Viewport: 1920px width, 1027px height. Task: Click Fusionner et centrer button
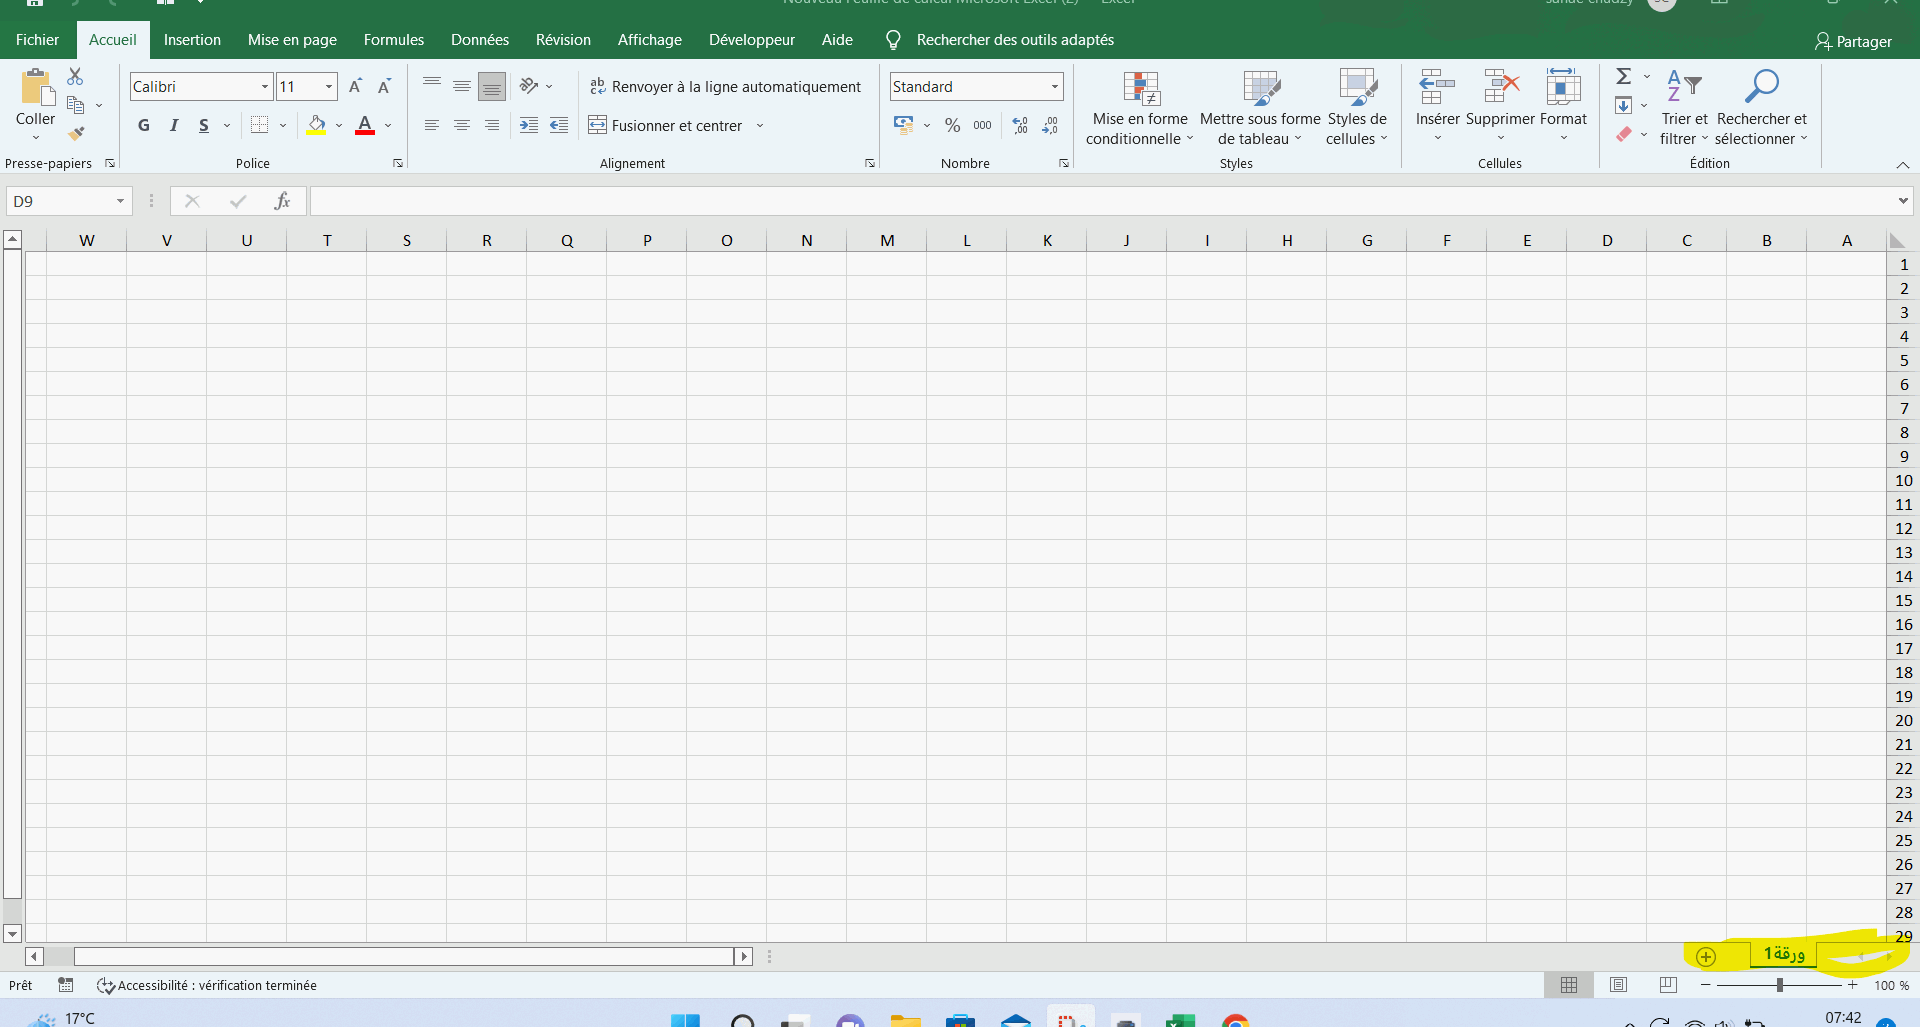point(666,125)
